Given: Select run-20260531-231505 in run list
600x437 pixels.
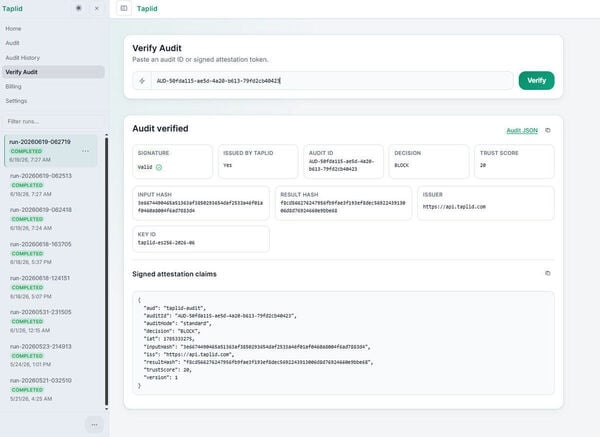Looking at the screenshot, I should [50, 321].
